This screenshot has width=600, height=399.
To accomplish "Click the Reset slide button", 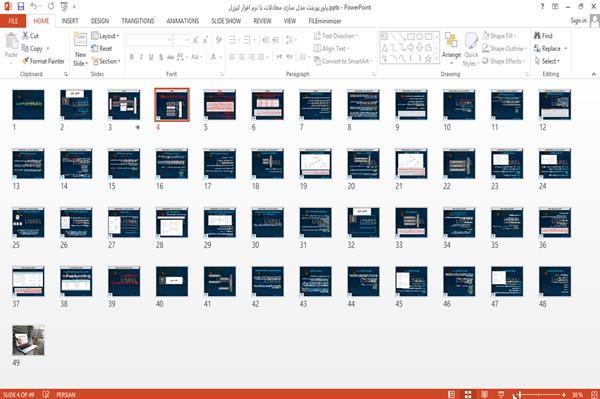I will pyautogui.click(x=102, y=49).
